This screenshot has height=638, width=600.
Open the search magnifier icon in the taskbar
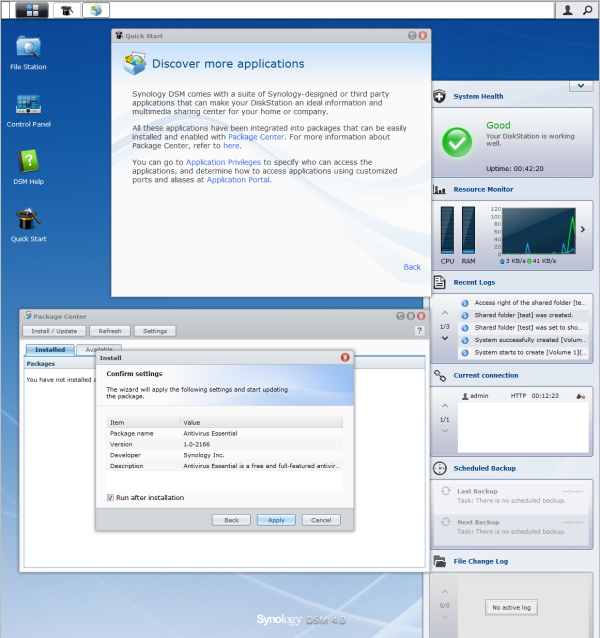587,10
